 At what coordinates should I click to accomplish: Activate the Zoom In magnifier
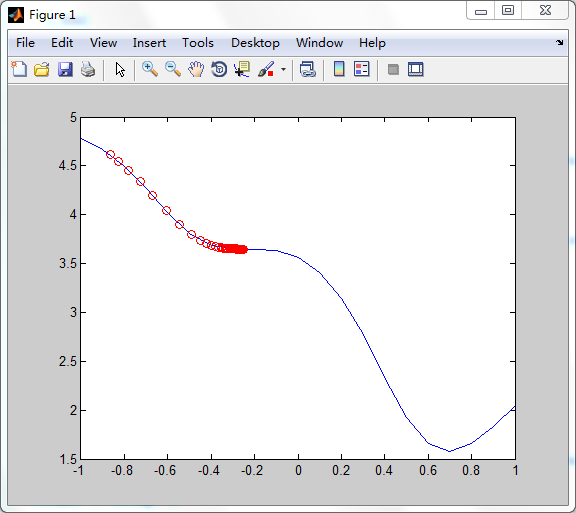point(150,69)
